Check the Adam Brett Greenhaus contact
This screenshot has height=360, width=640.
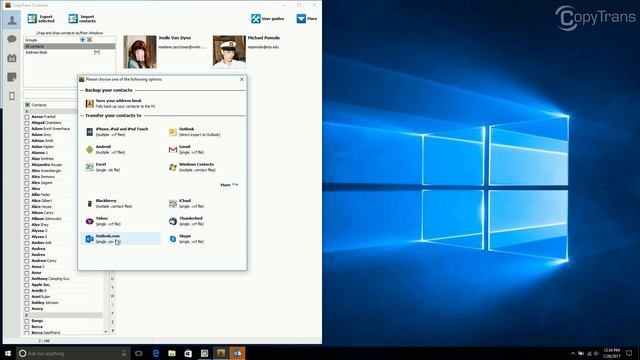[x=27, y=129]
